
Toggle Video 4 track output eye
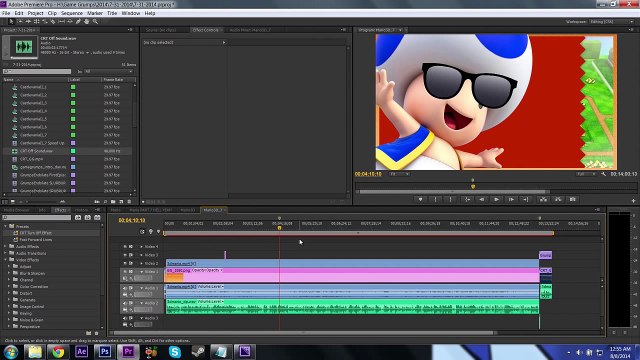[125, 247]
